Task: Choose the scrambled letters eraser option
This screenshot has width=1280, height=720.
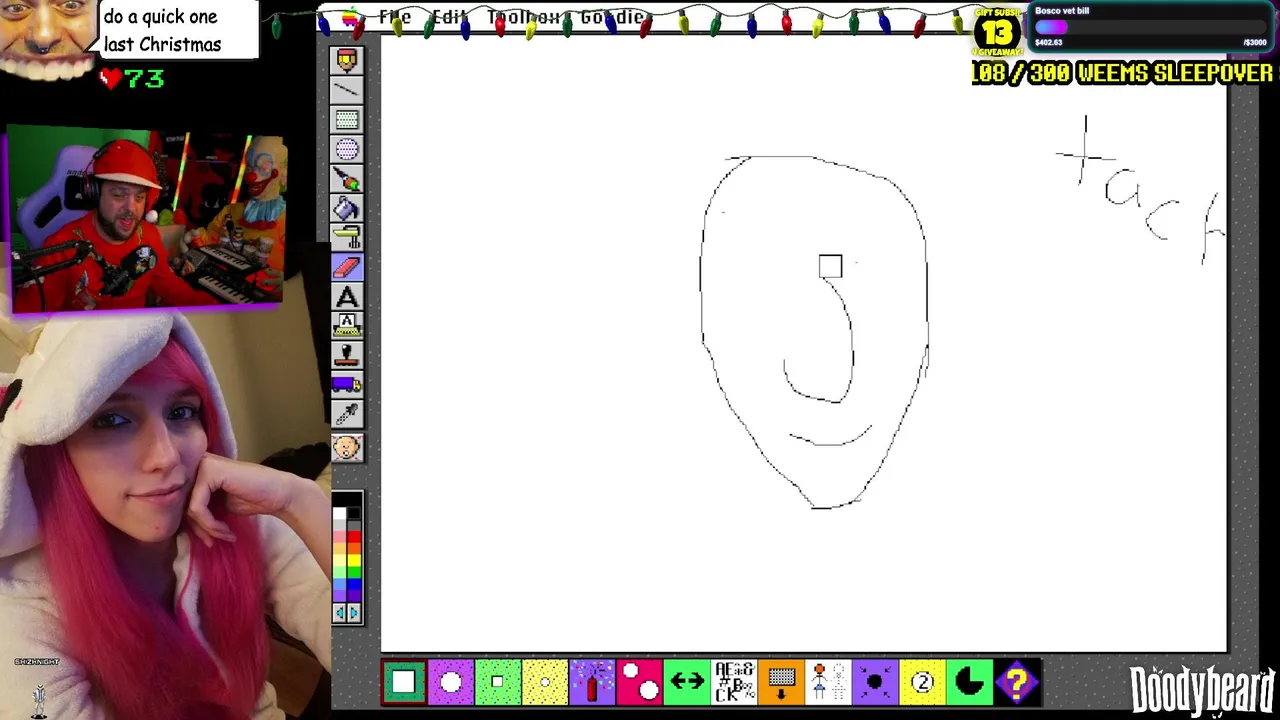Action: tap(734, 683)
